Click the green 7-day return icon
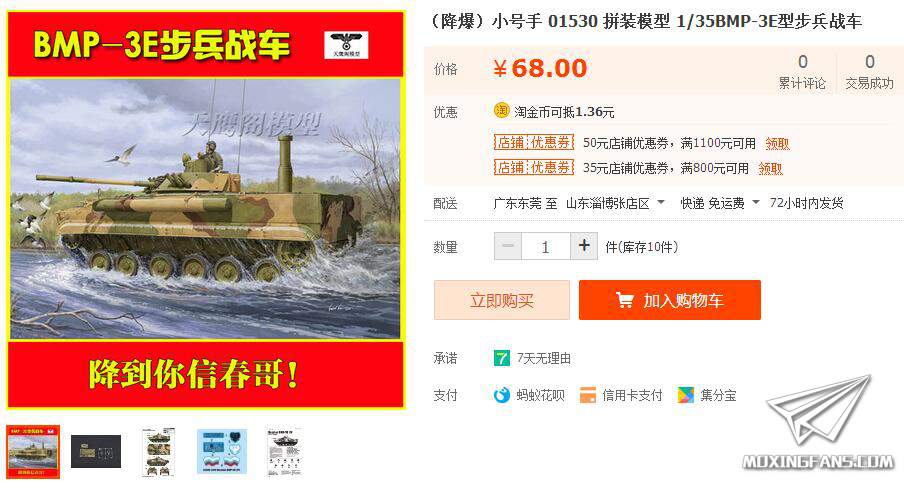Image resolution: width=904 pixels, height=497 pixels. pyautogui.click(x=501, y=358)
